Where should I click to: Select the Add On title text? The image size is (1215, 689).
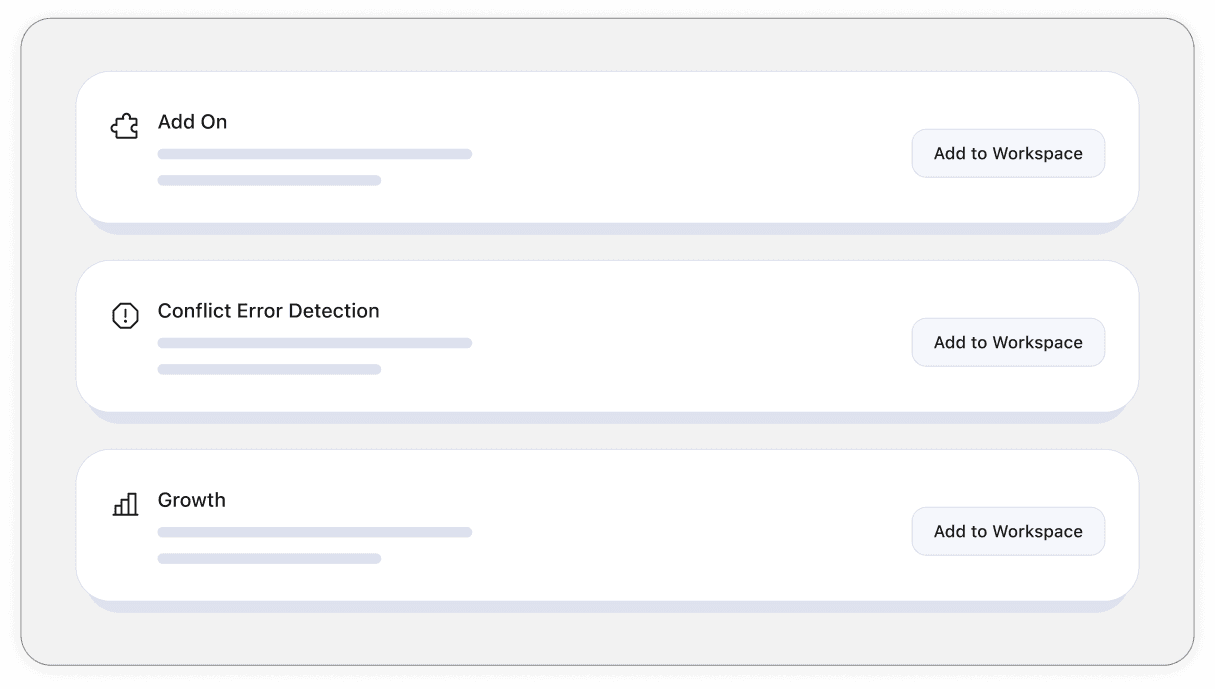click(192, 122)
